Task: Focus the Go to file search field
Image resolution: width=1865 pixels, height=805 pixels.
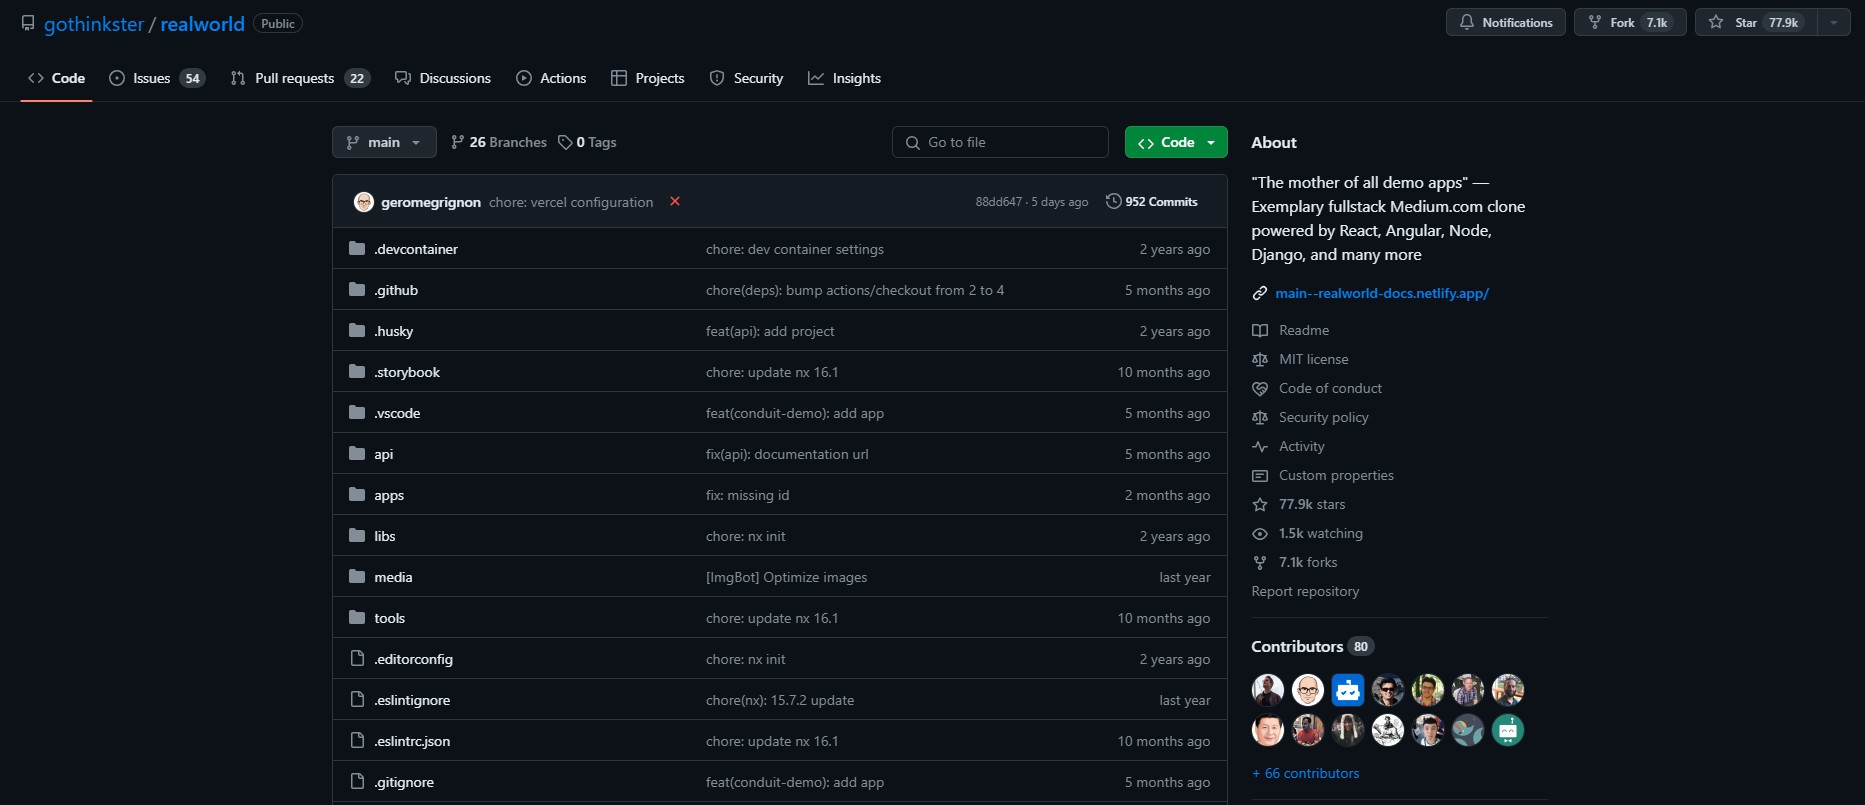Action: 1000,142
